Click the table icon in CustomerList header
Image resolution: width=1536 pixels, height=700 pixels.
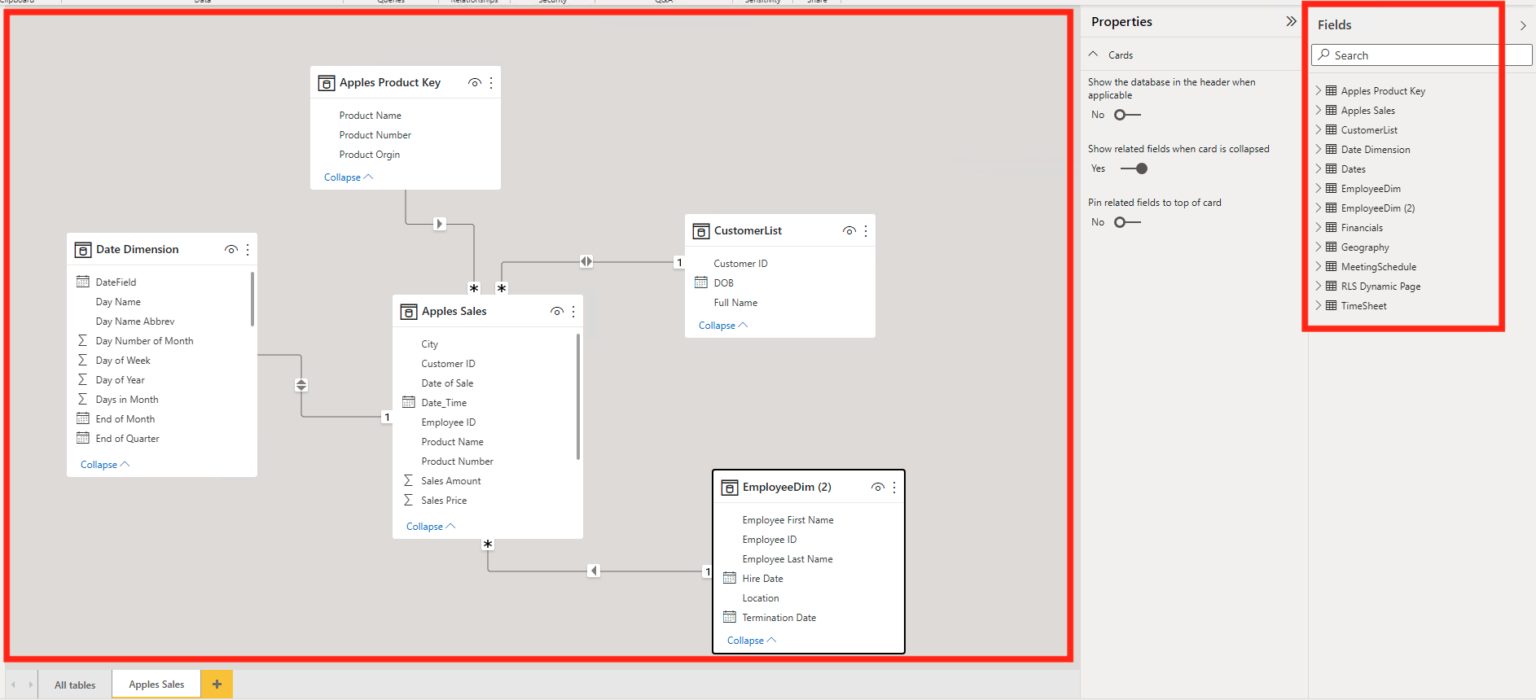coord(700,230)
